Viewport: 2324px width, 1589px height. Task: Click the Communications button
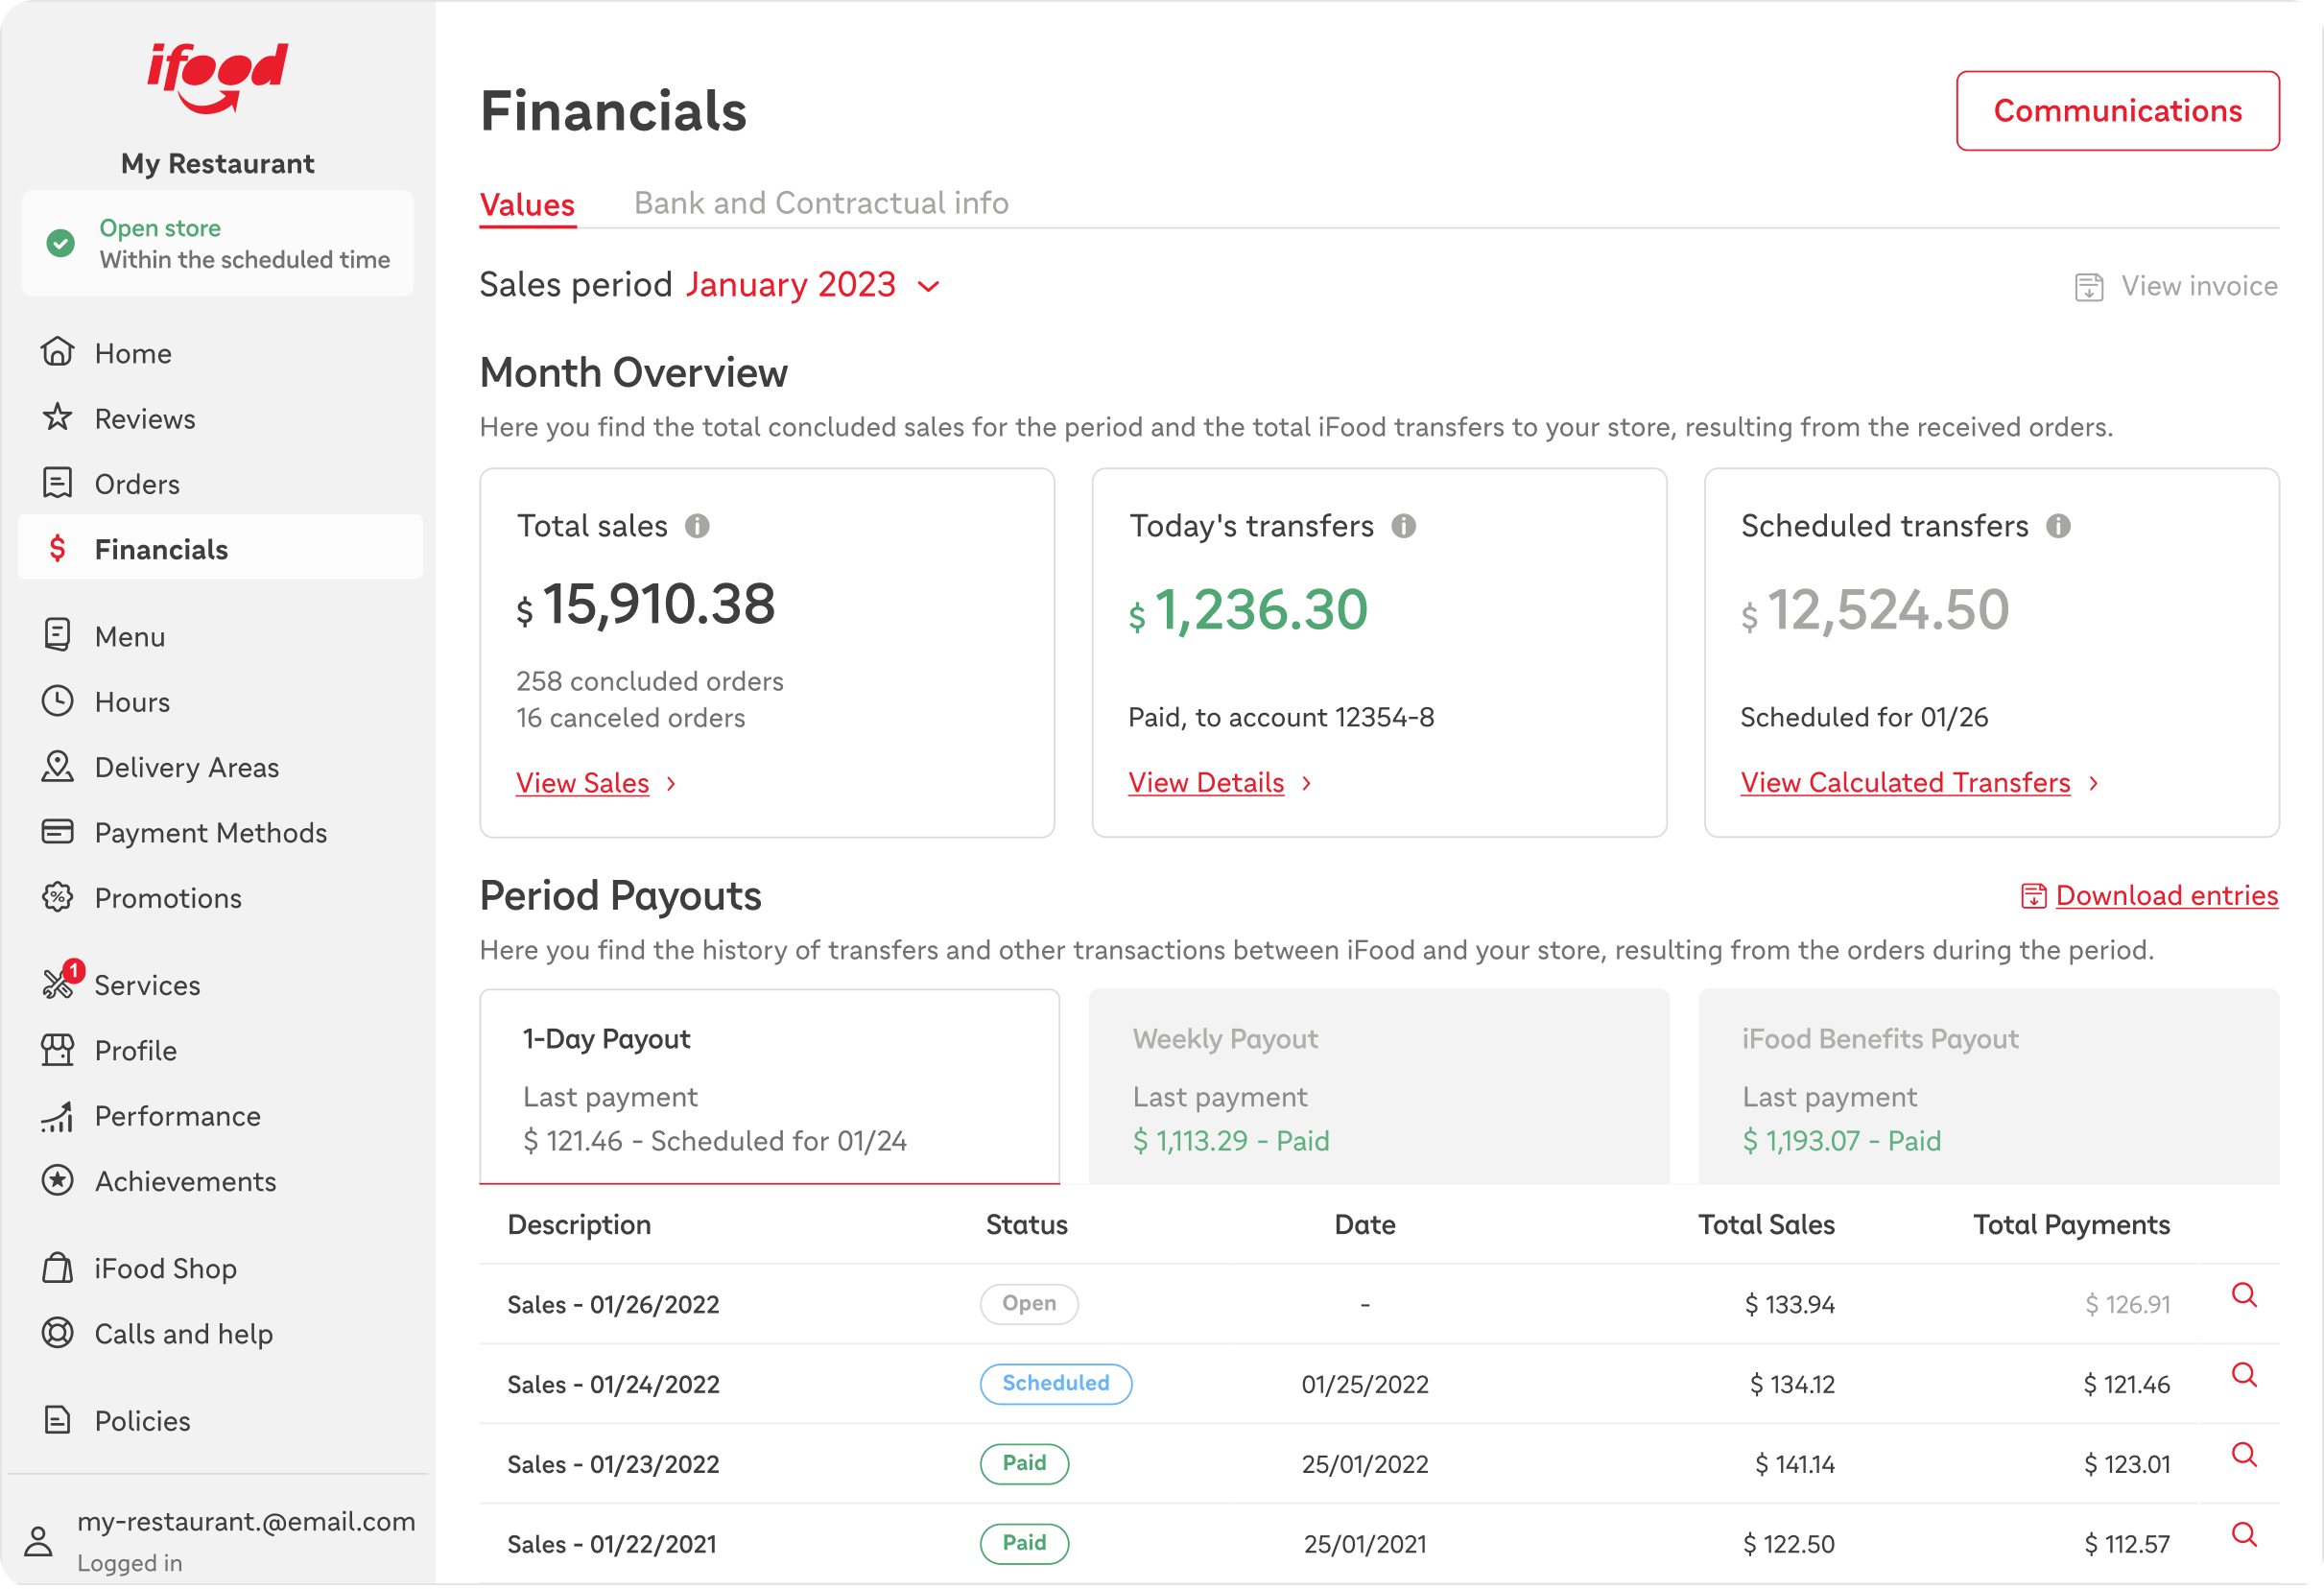point(2116,110)
